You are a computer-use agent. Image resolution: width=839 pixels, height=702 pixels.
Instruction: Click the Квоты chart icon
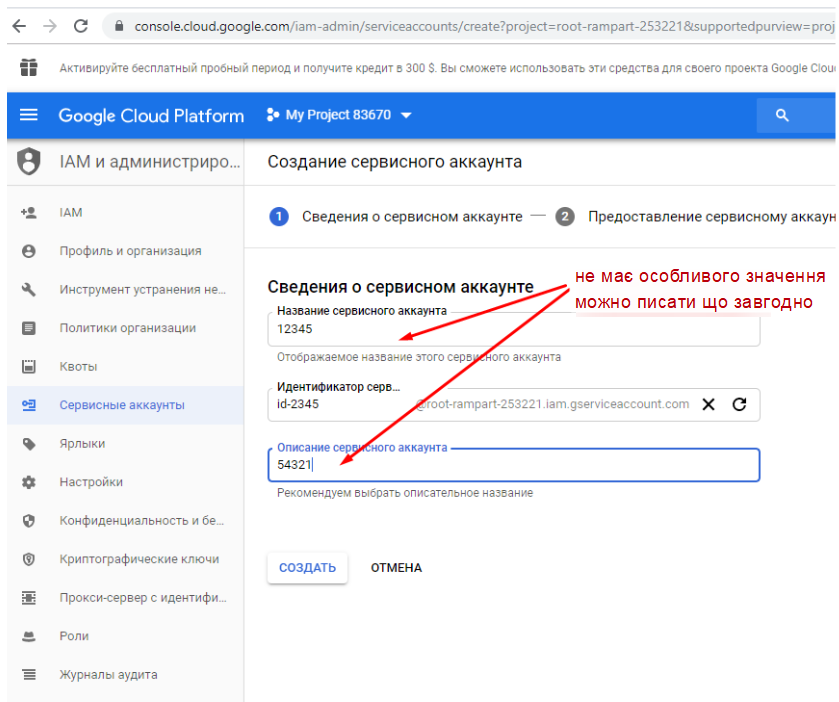pyautogui.click(x=29, y=367)
